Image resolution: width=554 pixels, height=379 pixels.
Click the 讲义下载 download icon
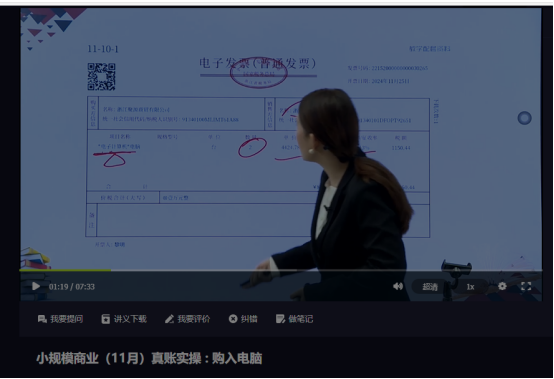click(x=106, y=319)
